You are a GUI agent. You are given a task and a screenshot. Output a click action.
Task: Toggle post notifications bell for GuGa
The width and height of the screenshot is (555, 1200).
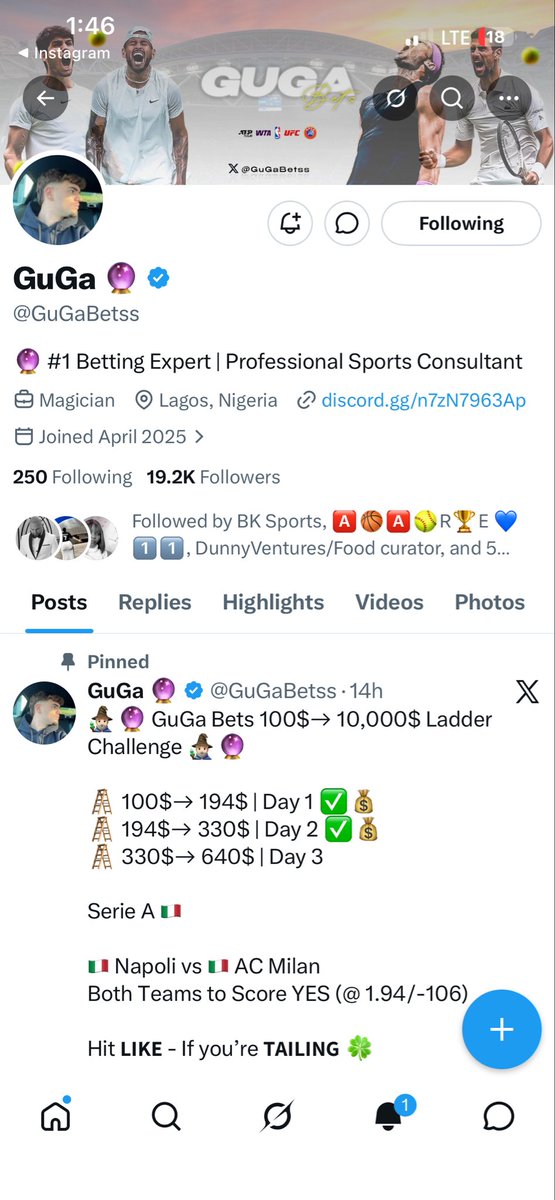coord(291,223)
